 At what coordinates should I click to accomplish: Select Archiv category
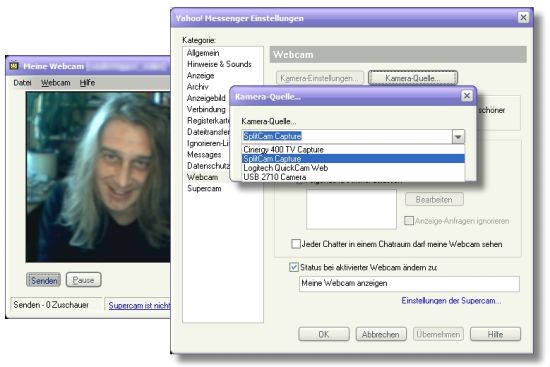click(x=197, y=87)
